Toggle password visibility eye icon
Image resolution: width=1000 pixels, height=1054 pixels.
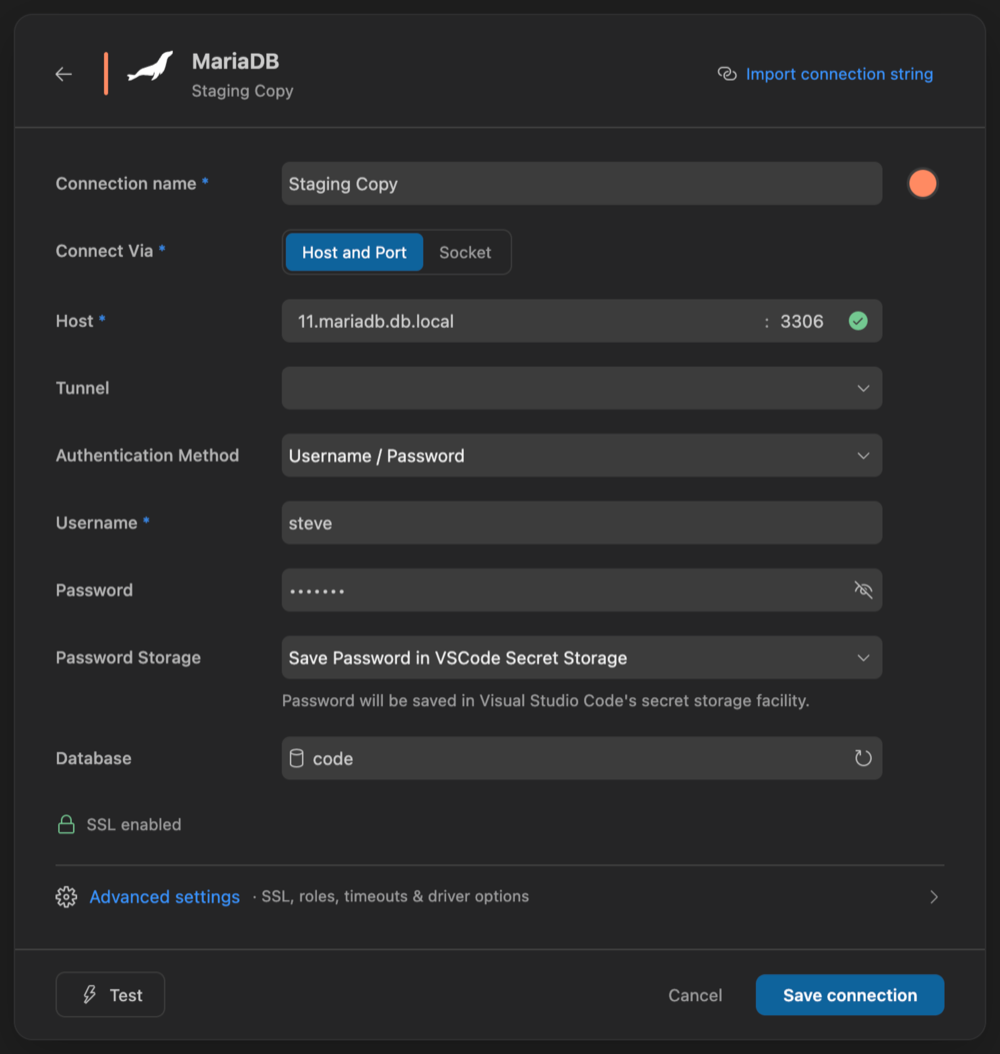(864, 590)
